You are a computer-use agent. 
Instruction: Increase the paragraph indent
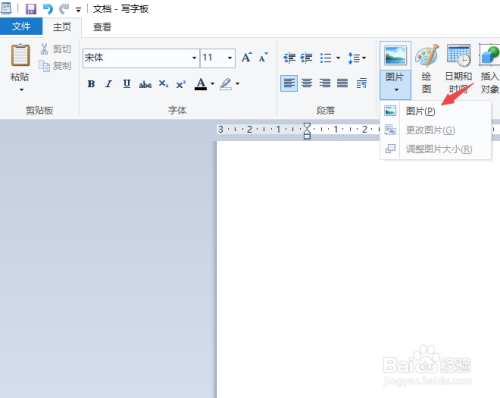pos(306,58)
